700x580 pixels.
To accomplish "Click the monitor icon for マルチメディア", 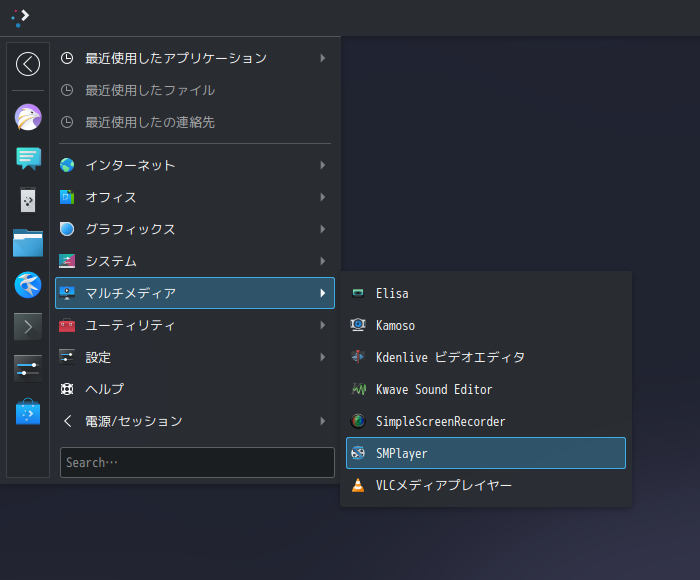I will [x=67, y=293].
